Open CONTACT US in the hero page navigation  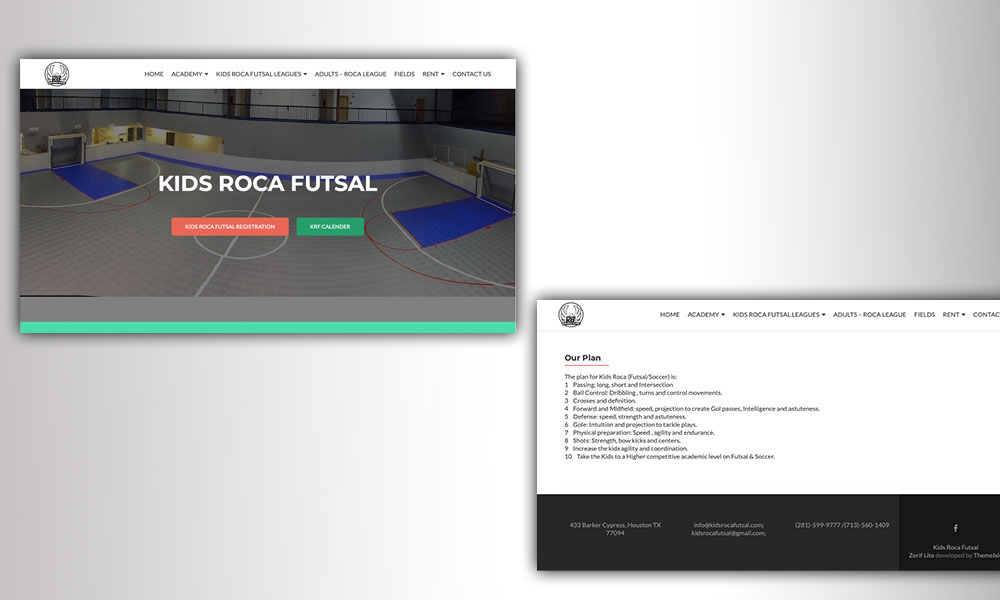click(x=471, y=74)
